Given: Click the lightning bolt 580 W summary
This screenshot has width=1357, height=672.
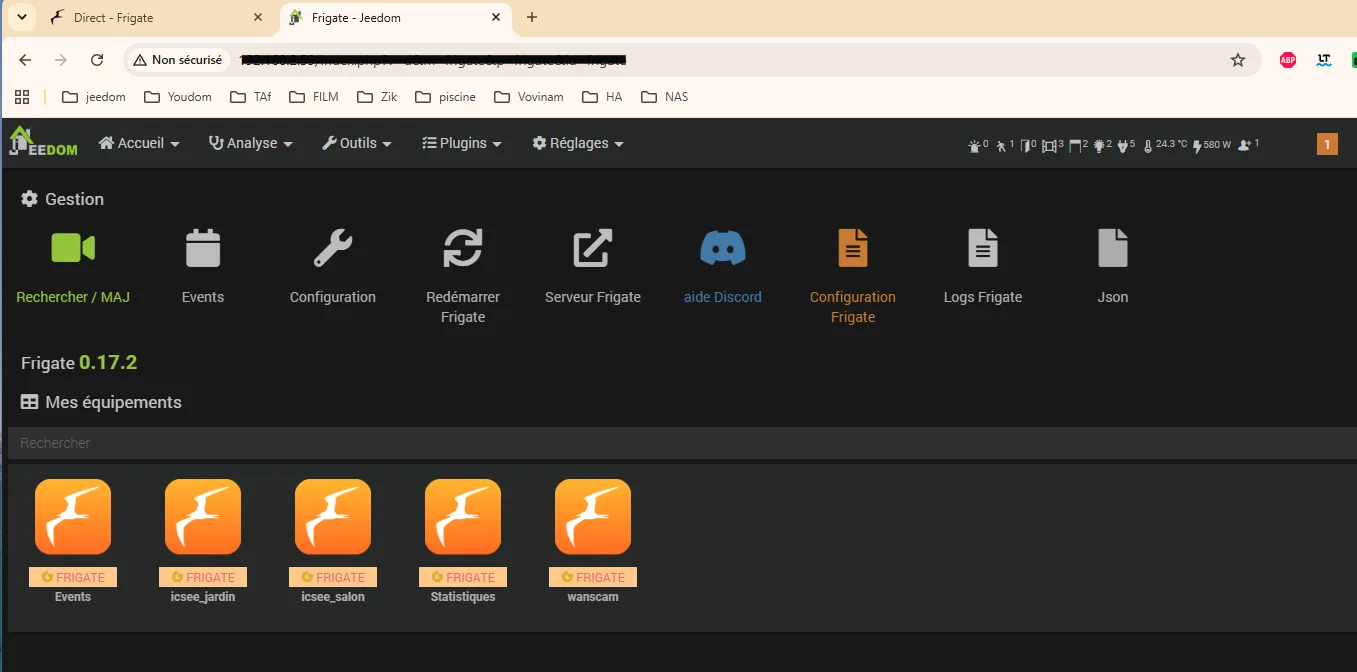Looking at the screenshot, I should coord(1212,145).
